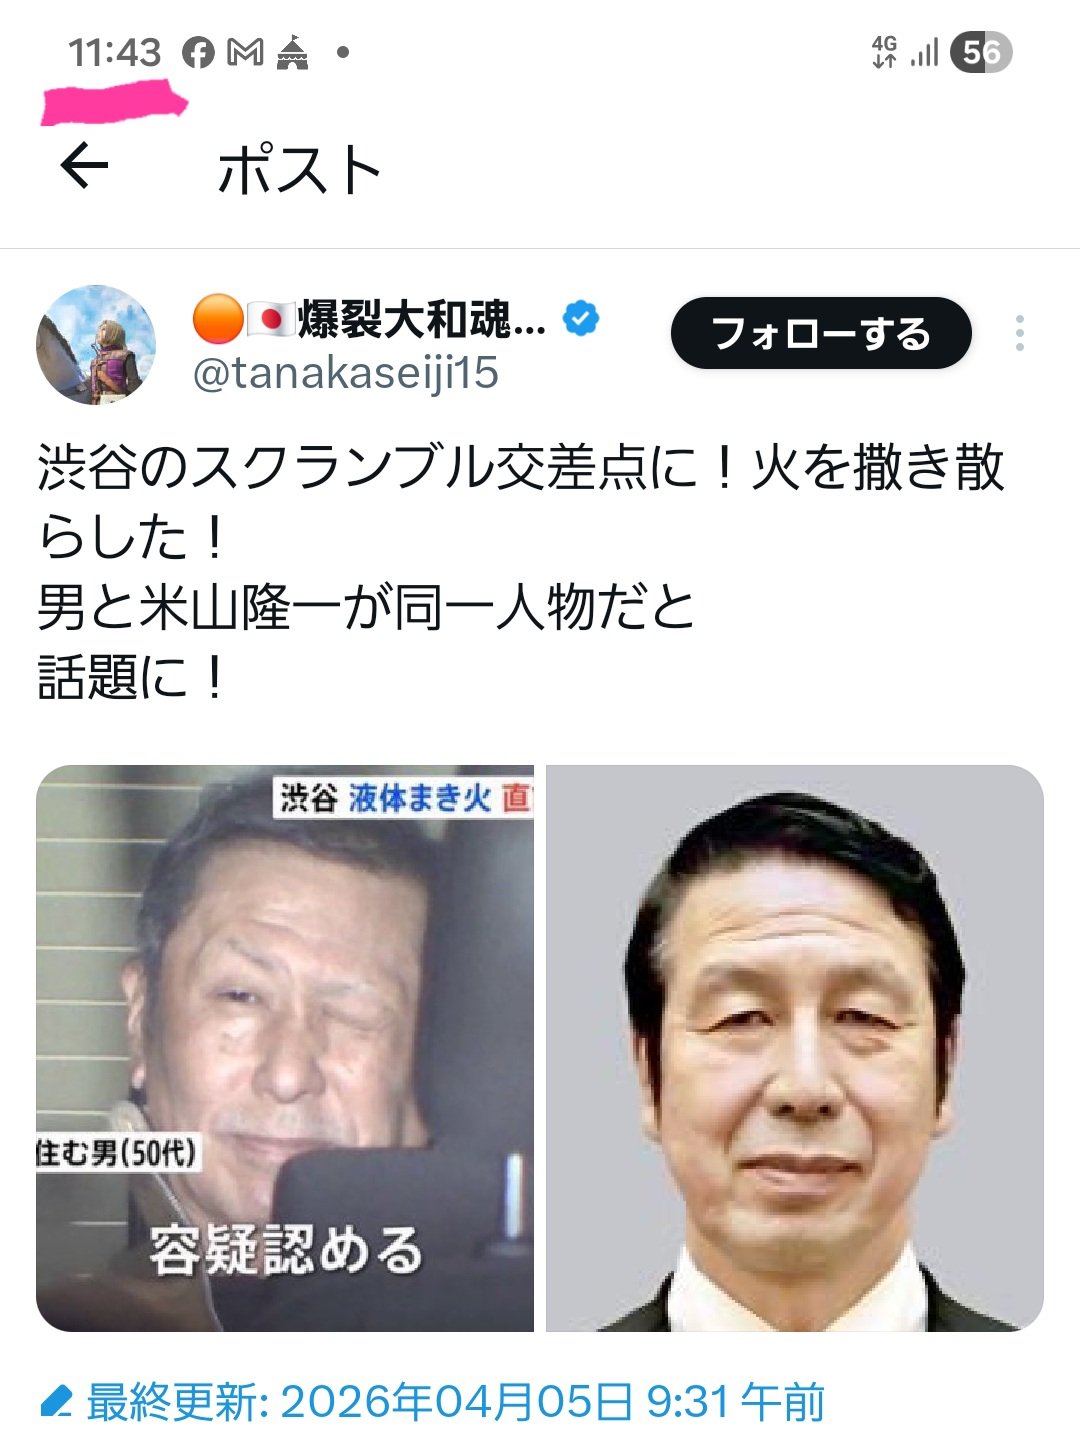This screenshot has height=1440, width=1080.
Task: Tap the Gmail notification icon in status bar
Action: (245, 52)
